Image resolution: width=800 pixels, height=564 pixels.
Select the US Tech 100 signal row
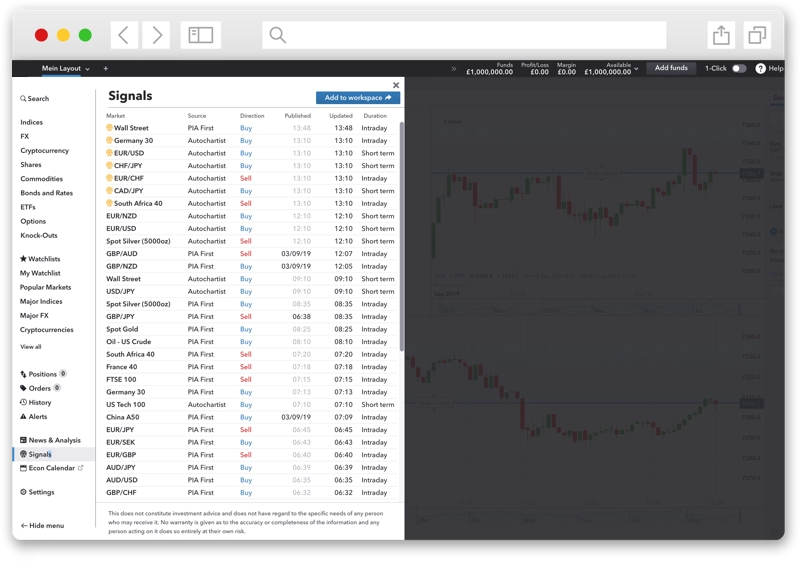[x=250, y=404]
